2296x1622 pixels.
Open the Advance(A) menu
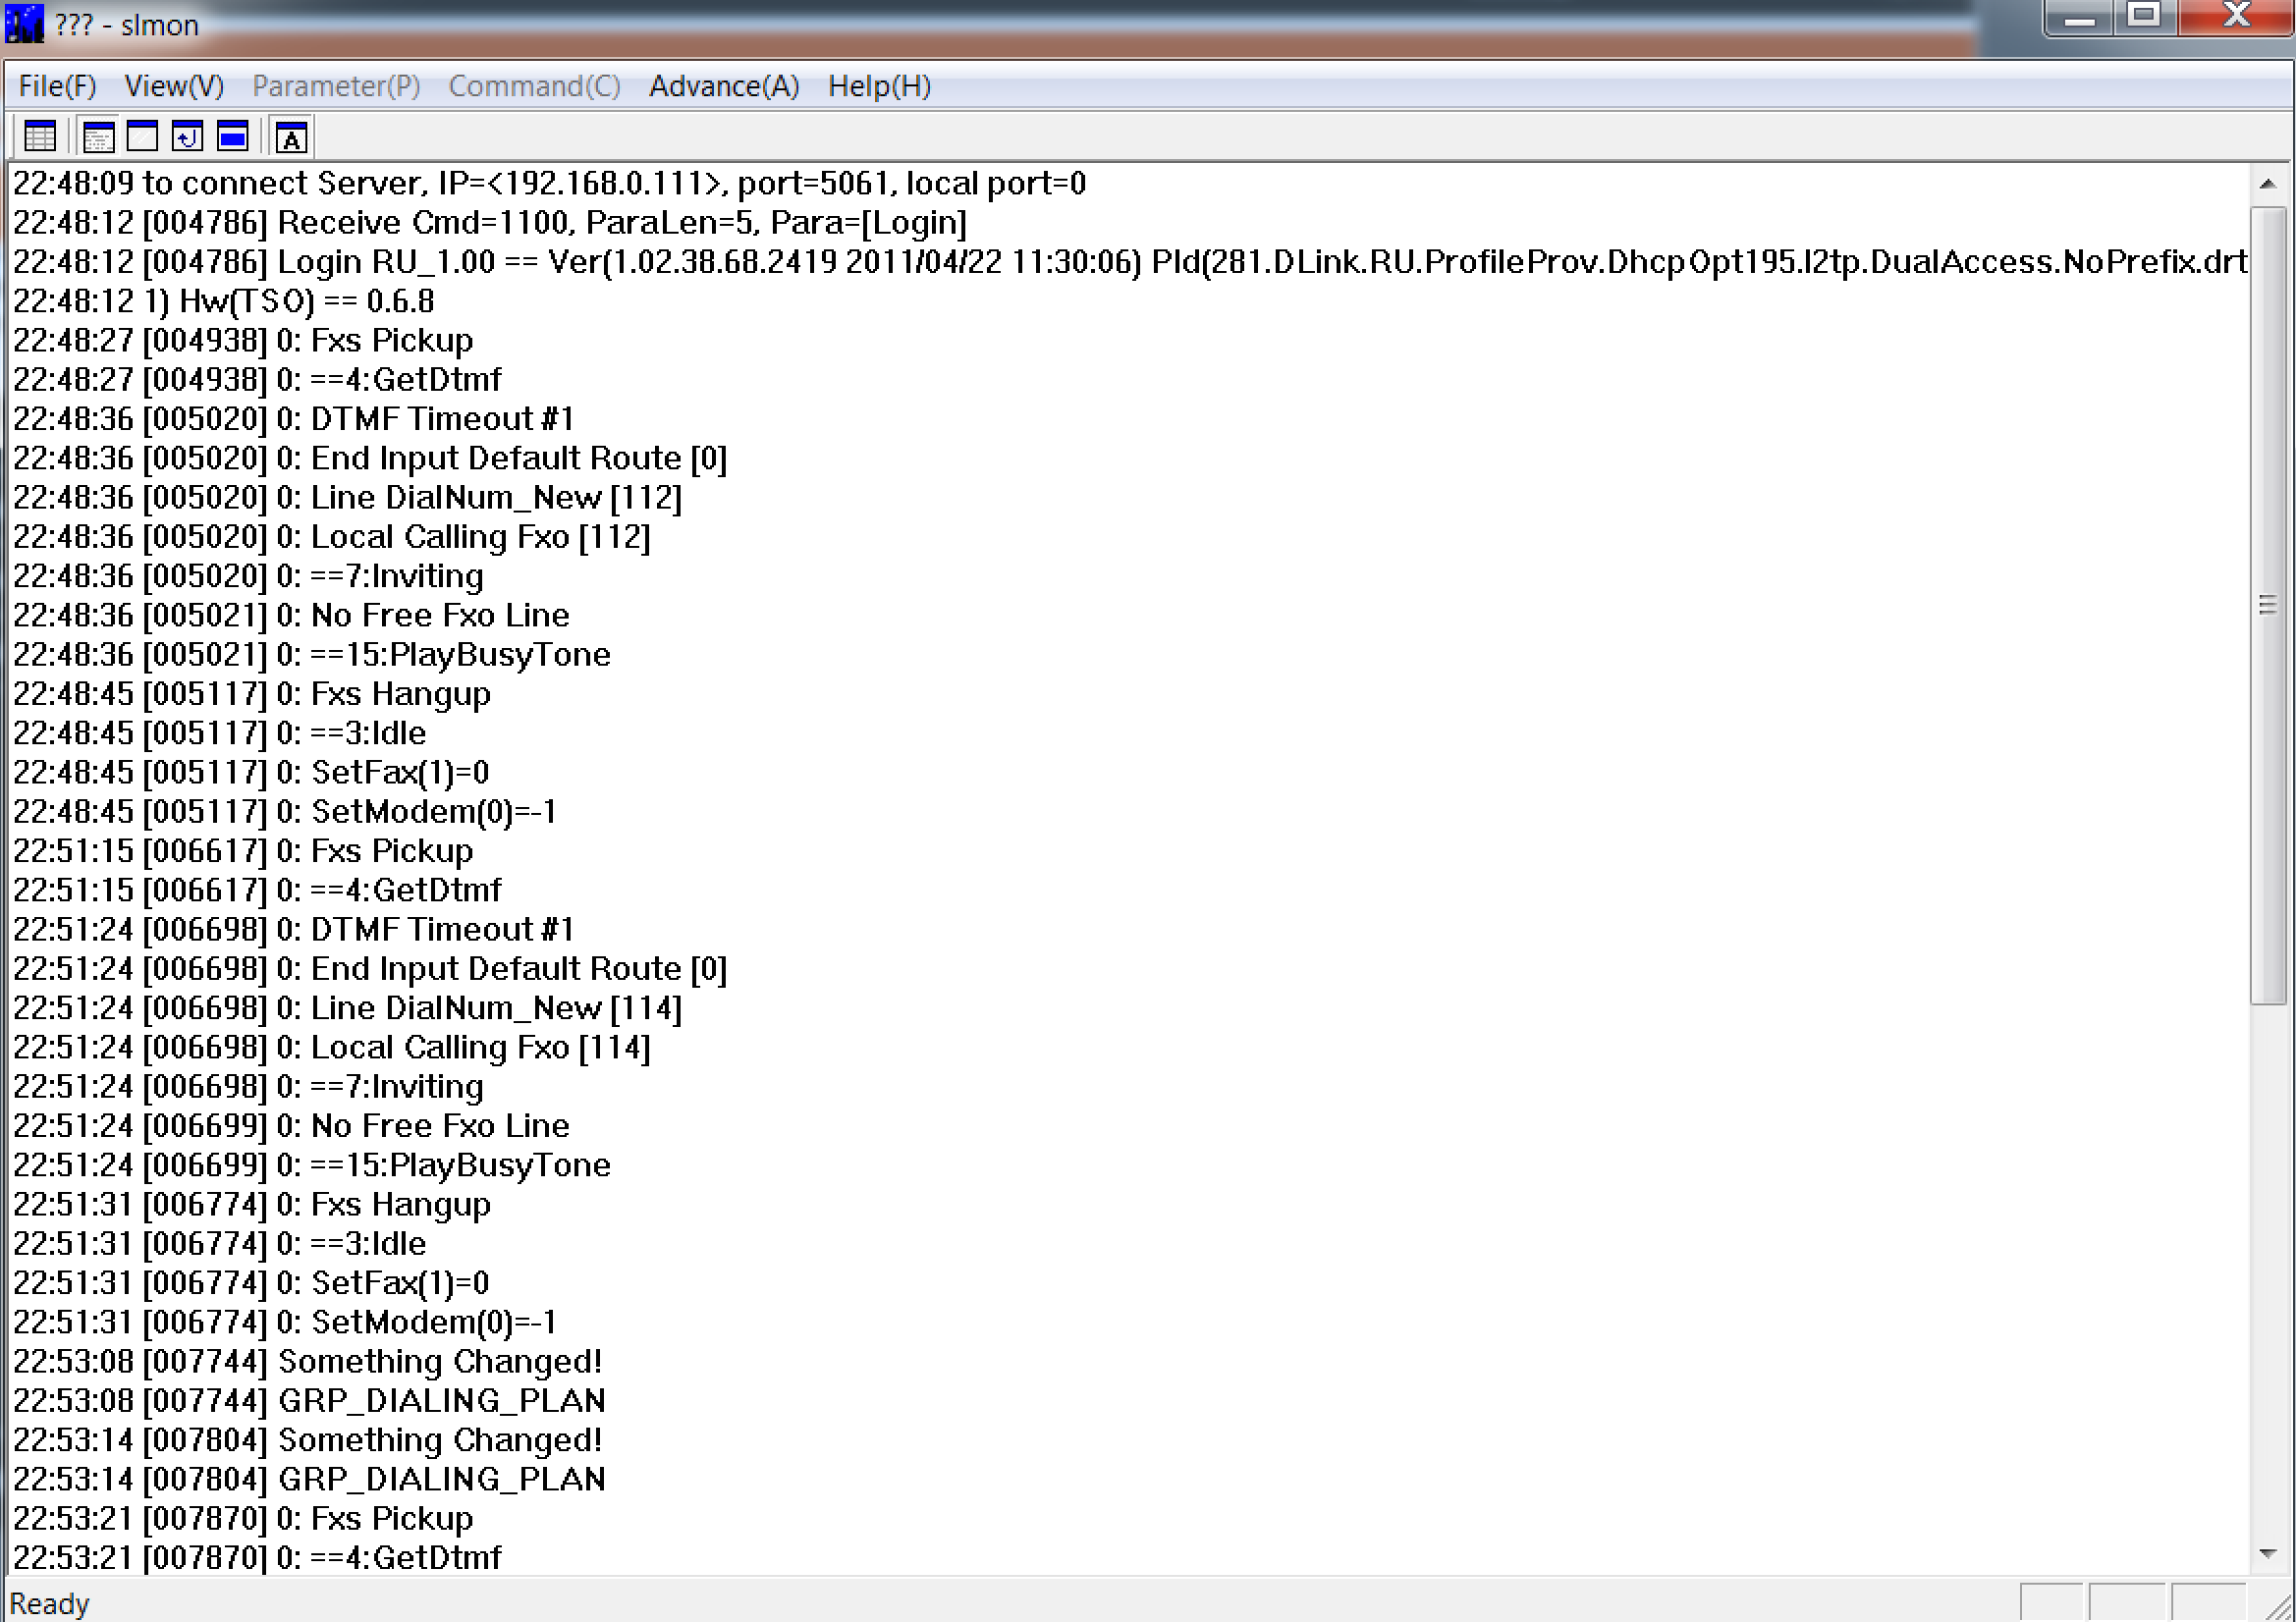(x=724, y=86)
